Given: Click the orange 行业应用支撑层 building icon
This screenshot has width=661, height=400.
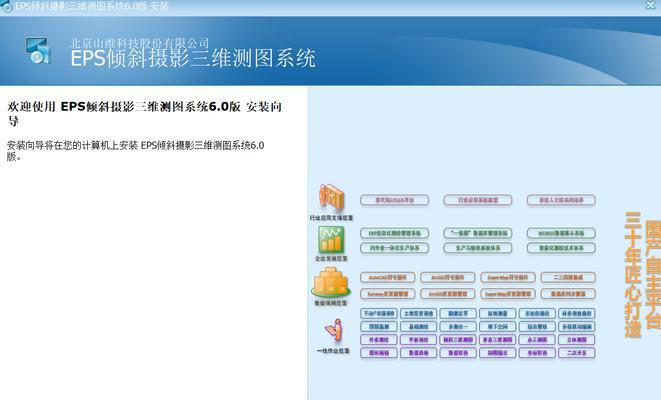Looking at the screenshot, I should 332,197.
